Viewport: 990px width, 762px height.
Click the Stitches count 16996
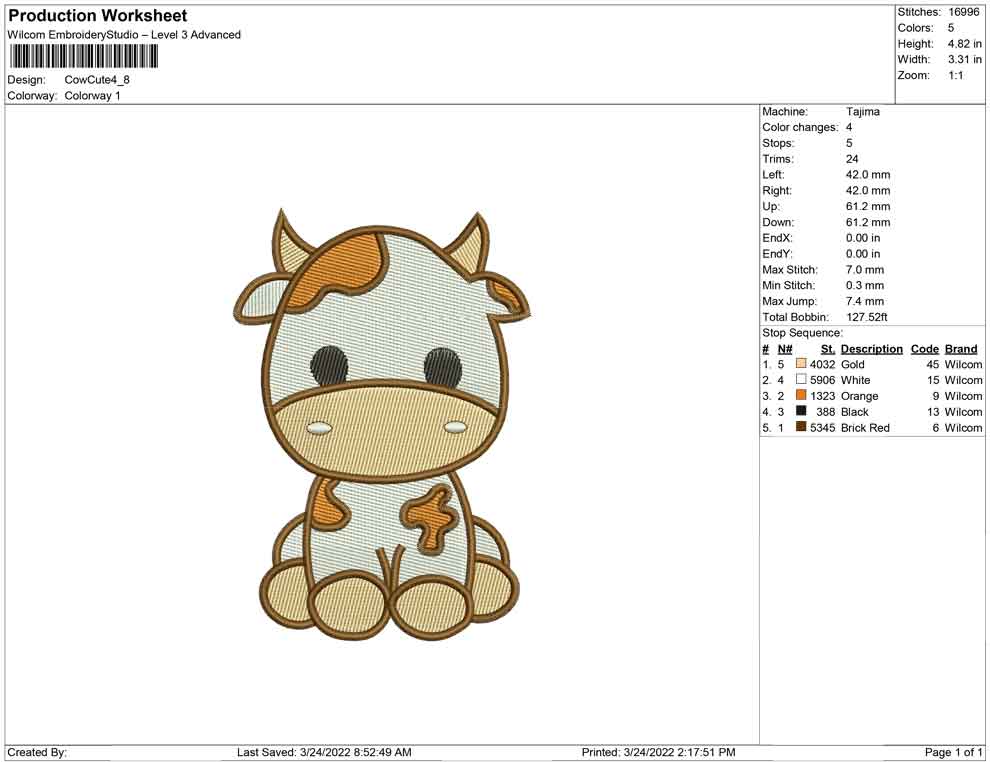(964, 12)
